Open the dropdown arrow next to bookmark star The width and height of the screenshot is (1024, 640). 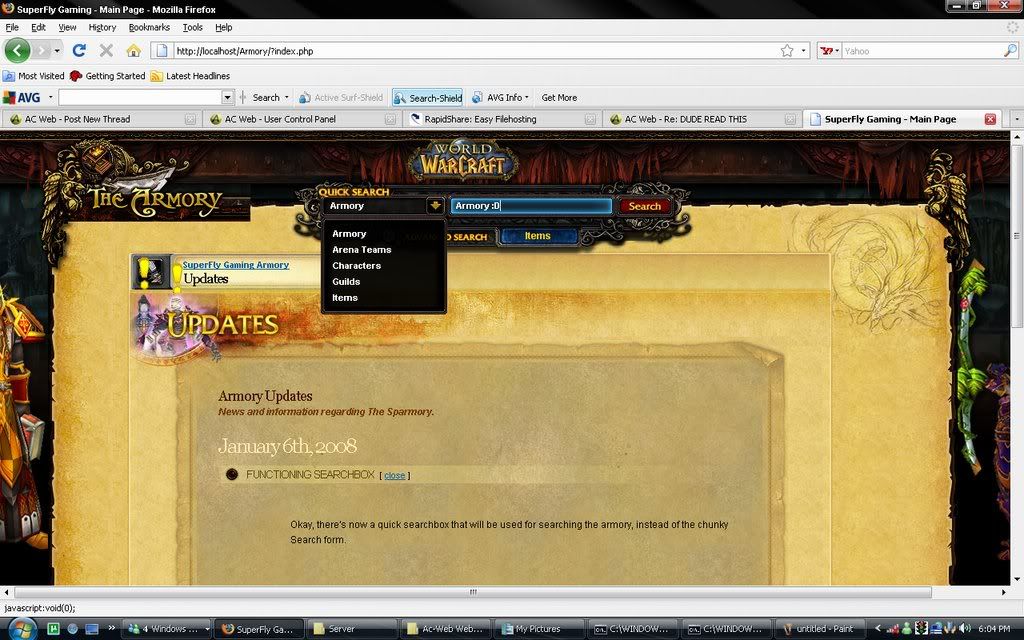pyautogui.click(x=803, y=51)
